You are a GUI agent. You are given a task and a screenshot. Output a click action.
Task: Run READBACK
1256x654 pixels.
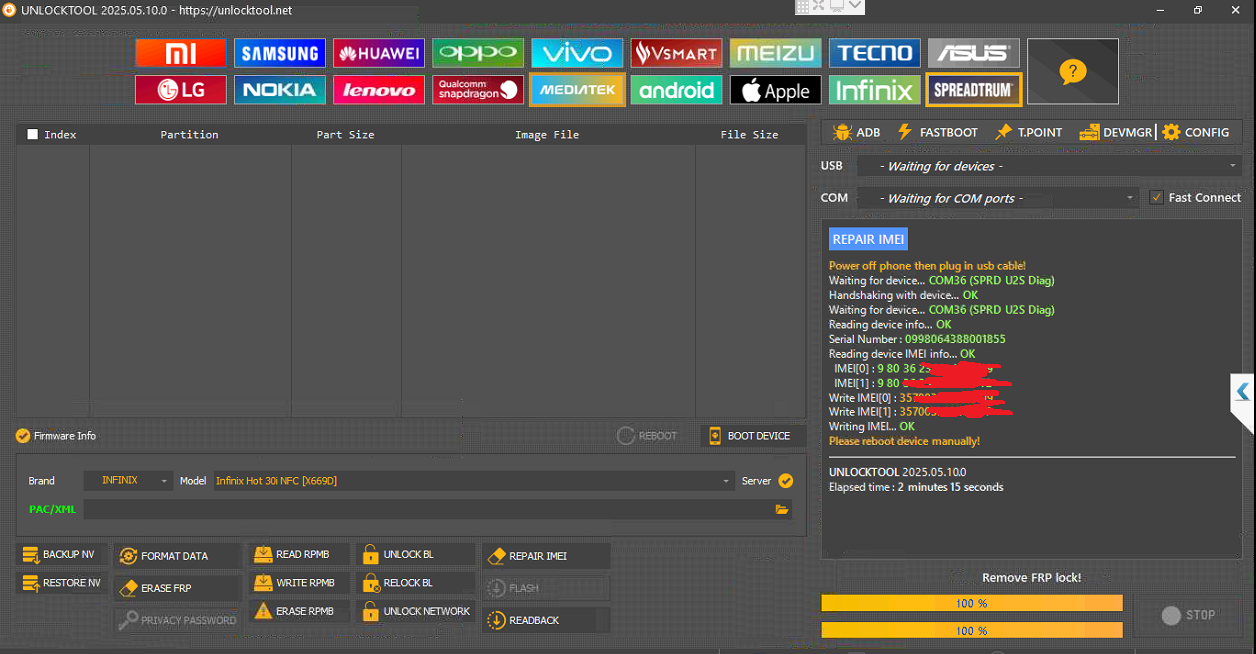pos(546,620)
